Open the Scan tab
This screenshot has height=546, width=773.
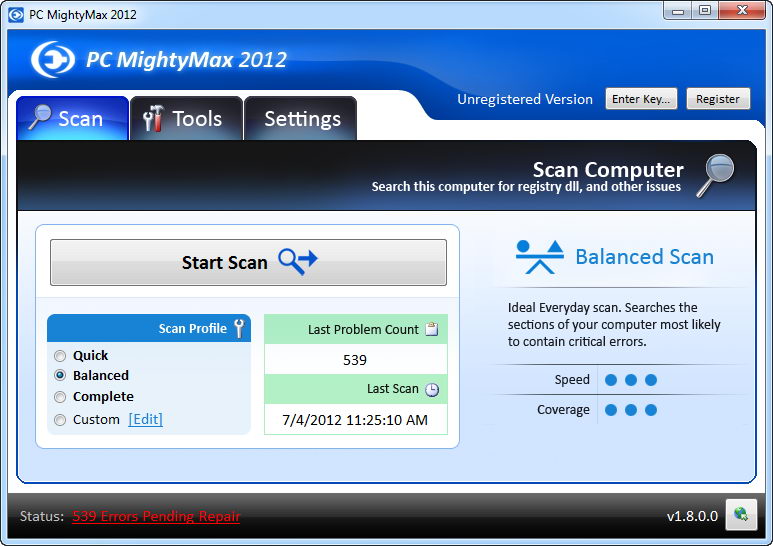pos(72,118)
